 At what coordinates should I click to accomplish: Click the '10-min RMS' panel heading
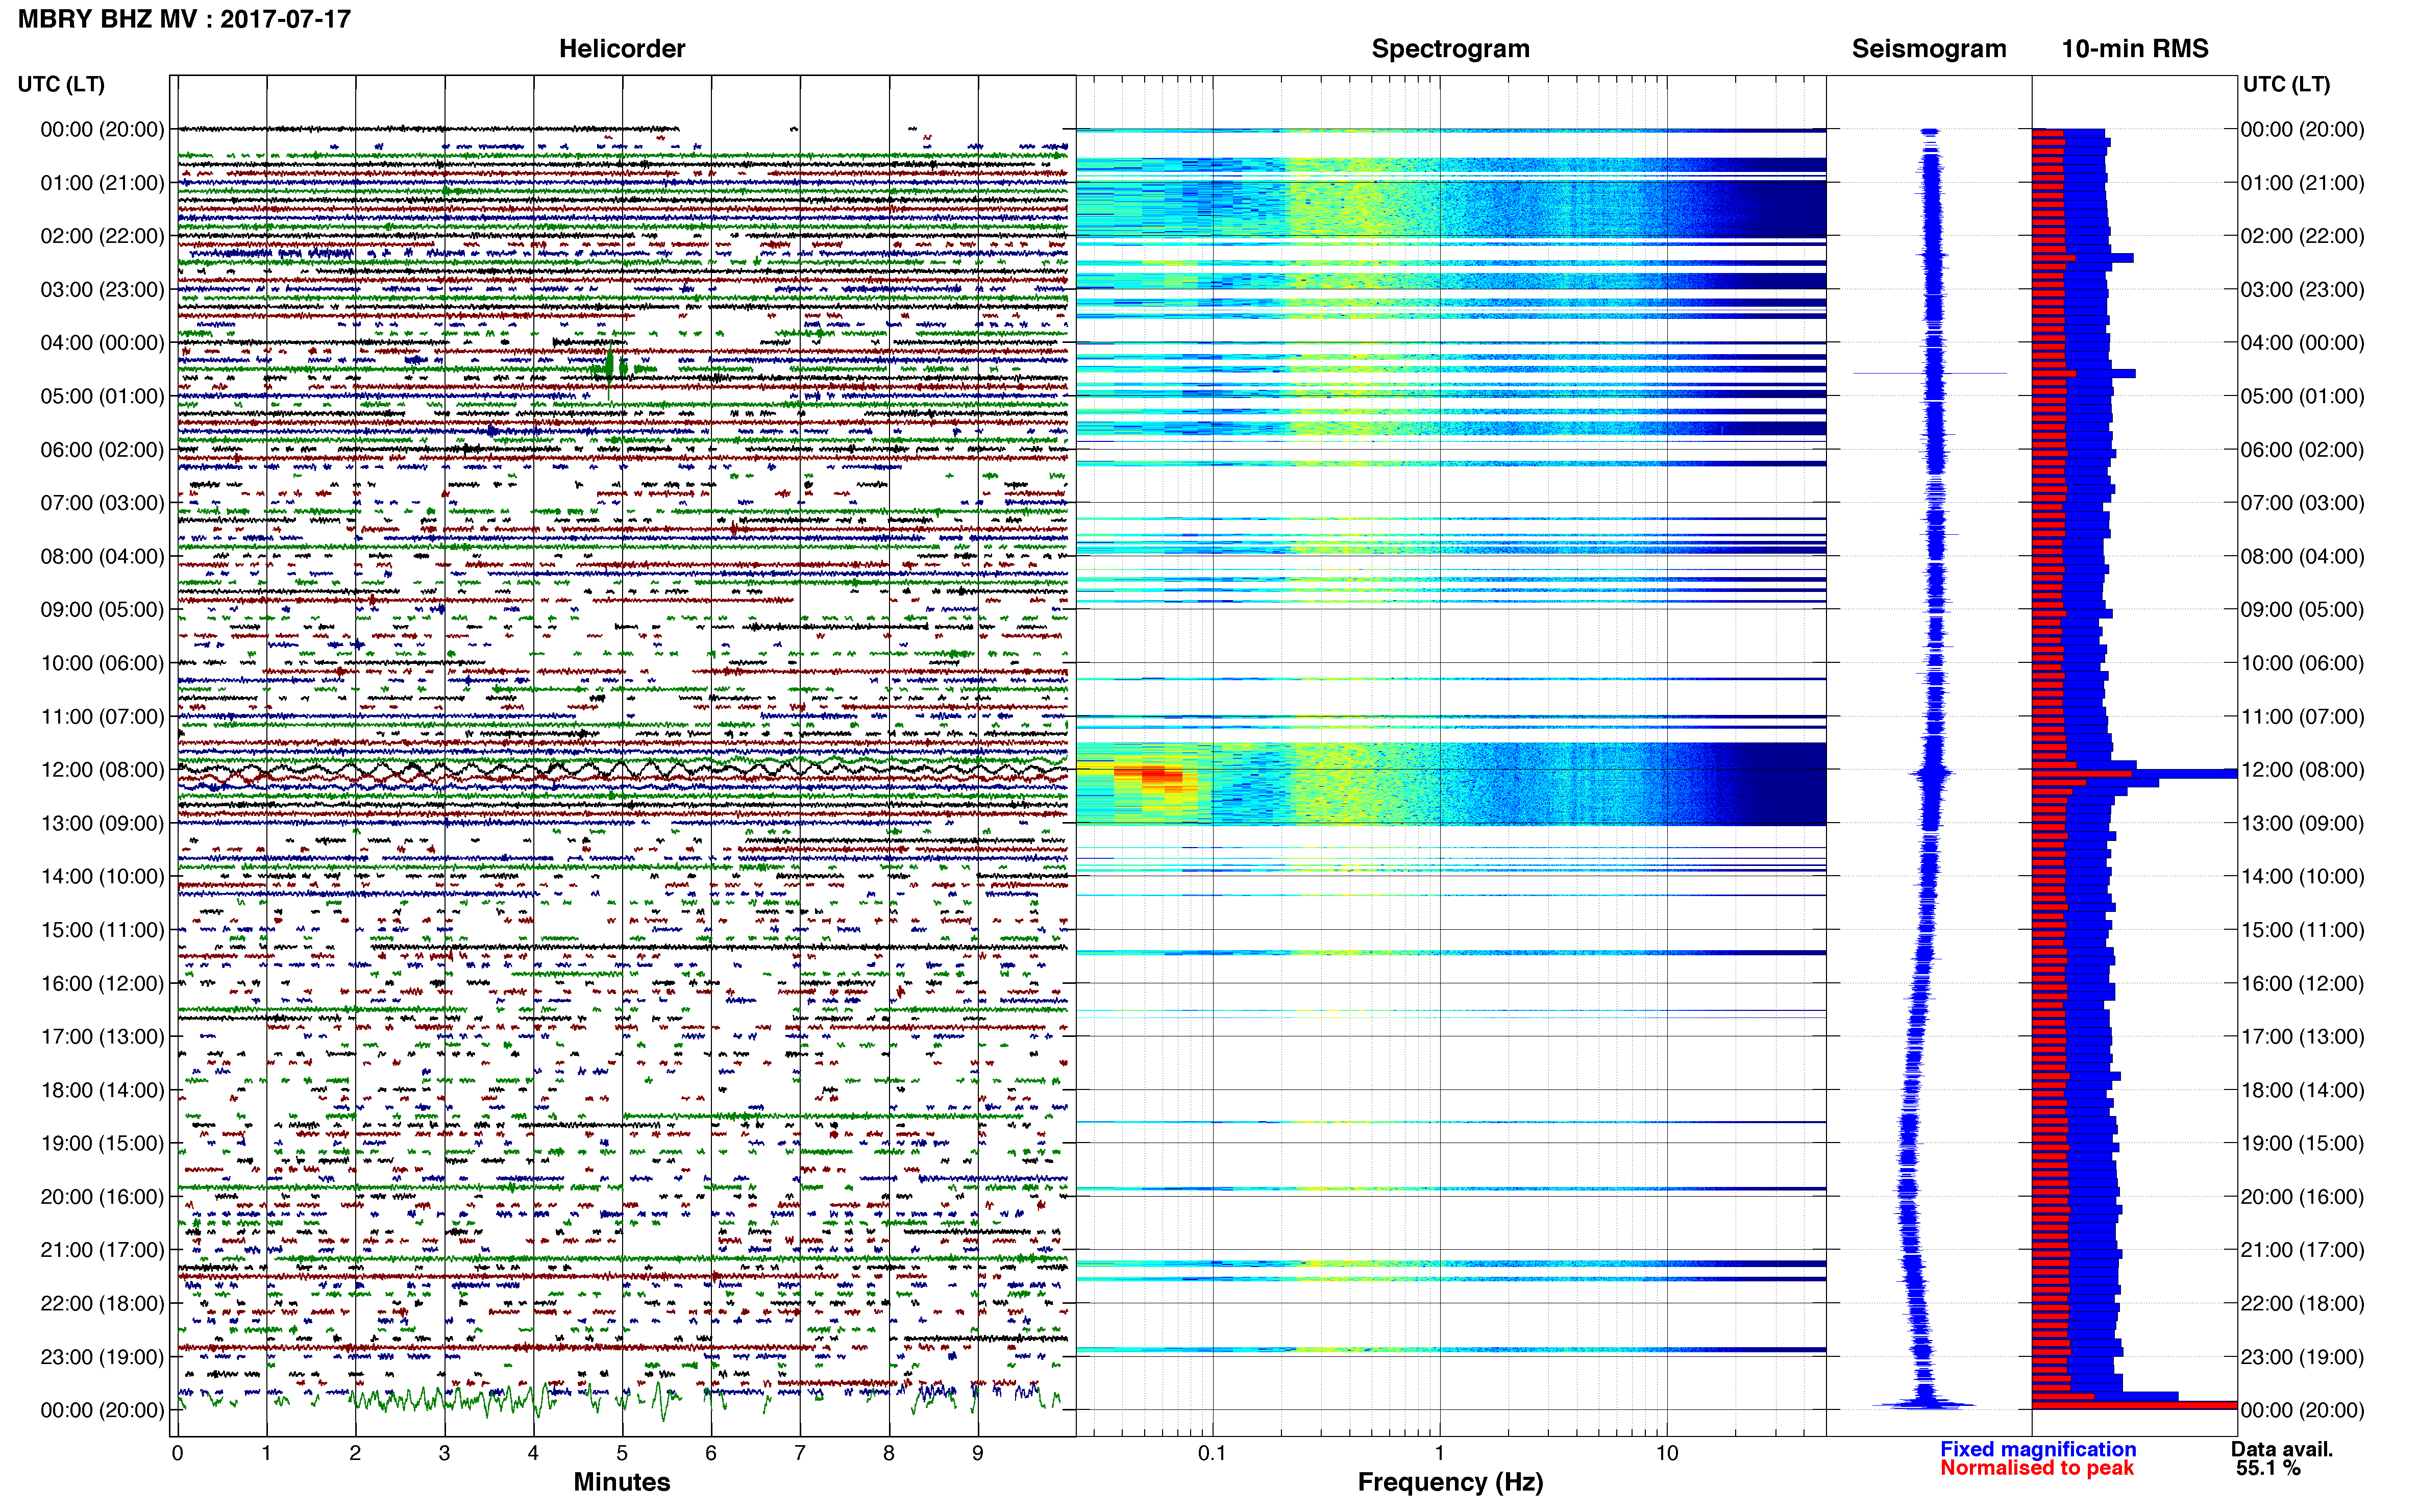[x=2135, y=49]
